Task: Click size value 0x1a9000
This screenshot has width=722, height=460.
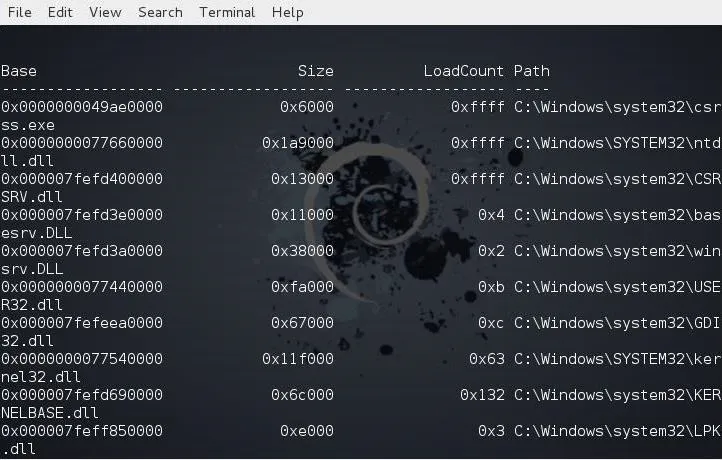Action: 298,143
